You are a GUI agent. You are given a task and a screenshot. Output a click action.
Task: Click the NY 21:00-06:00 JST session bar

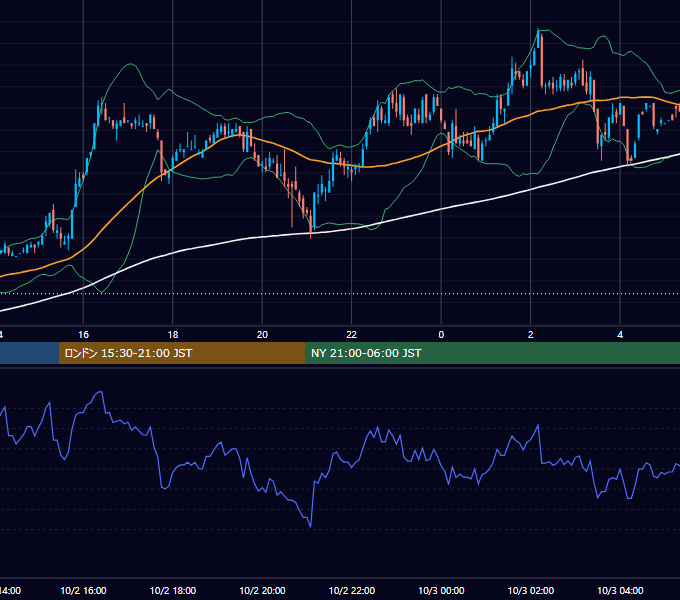[x=493, y=353]
